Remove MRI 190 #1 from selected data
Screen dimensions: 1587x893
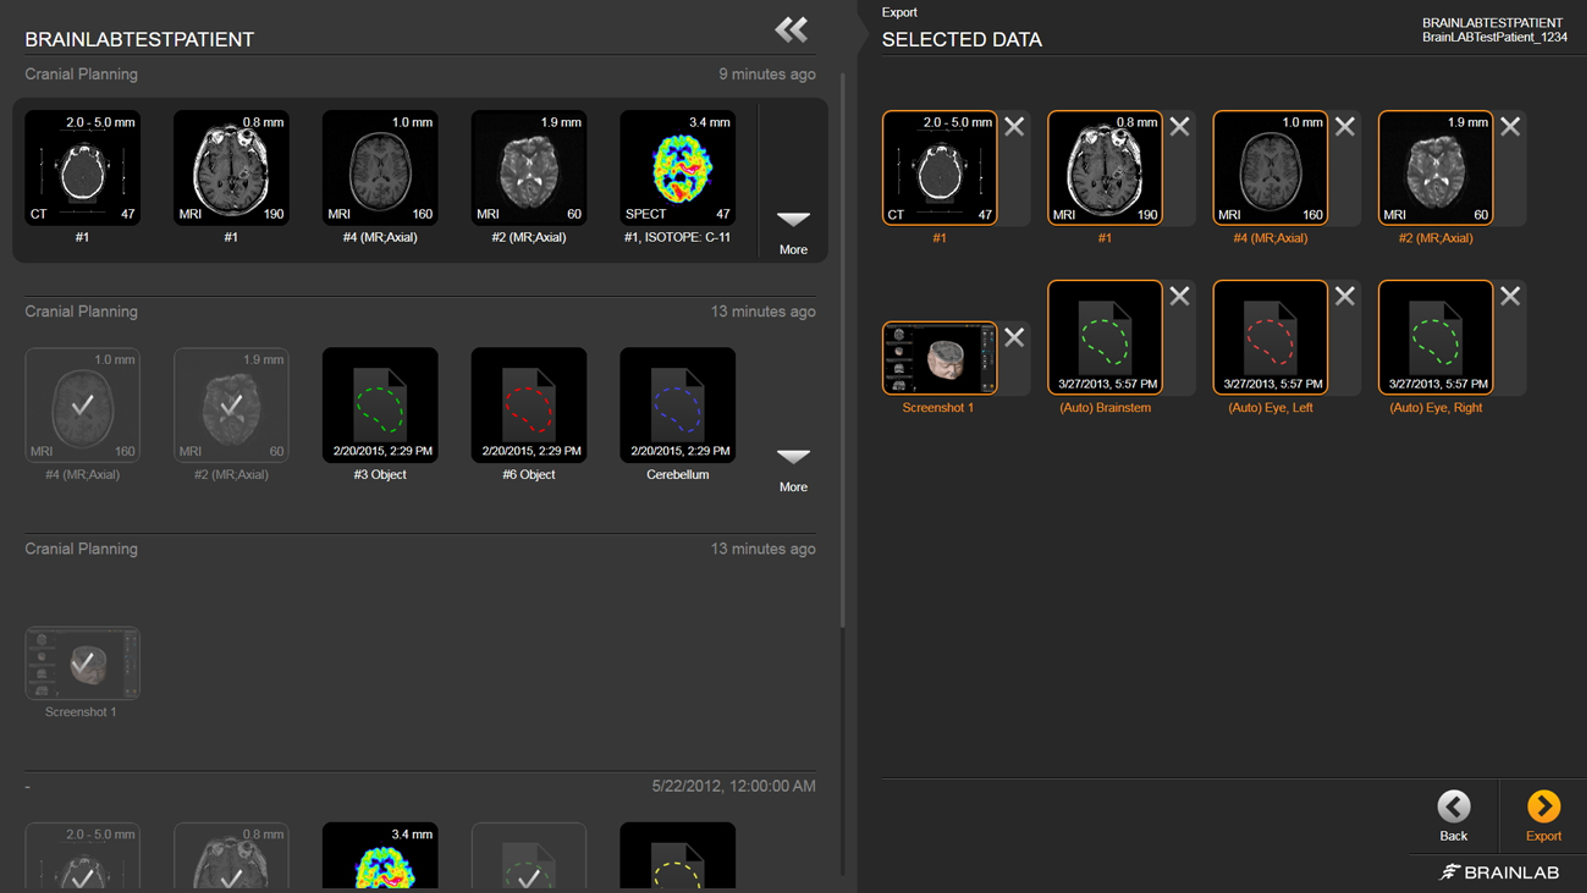[x=1179, y=126]
